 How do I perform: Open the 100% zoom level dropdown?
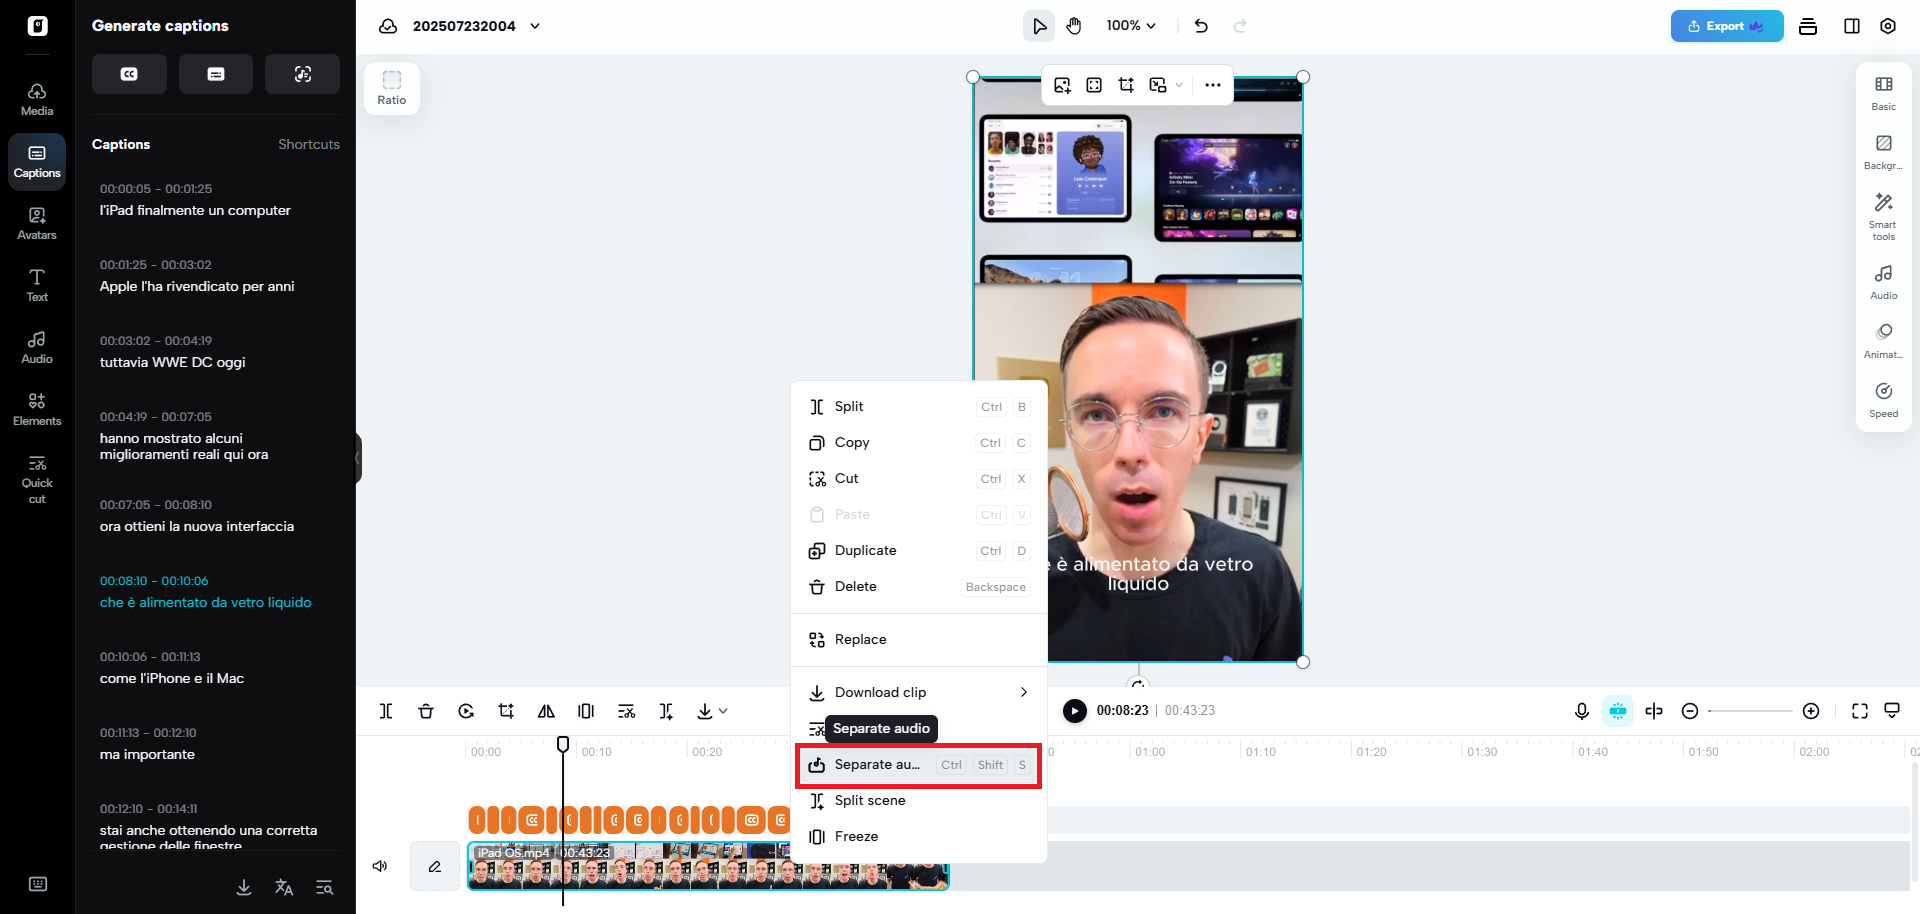click(1131, 26)
